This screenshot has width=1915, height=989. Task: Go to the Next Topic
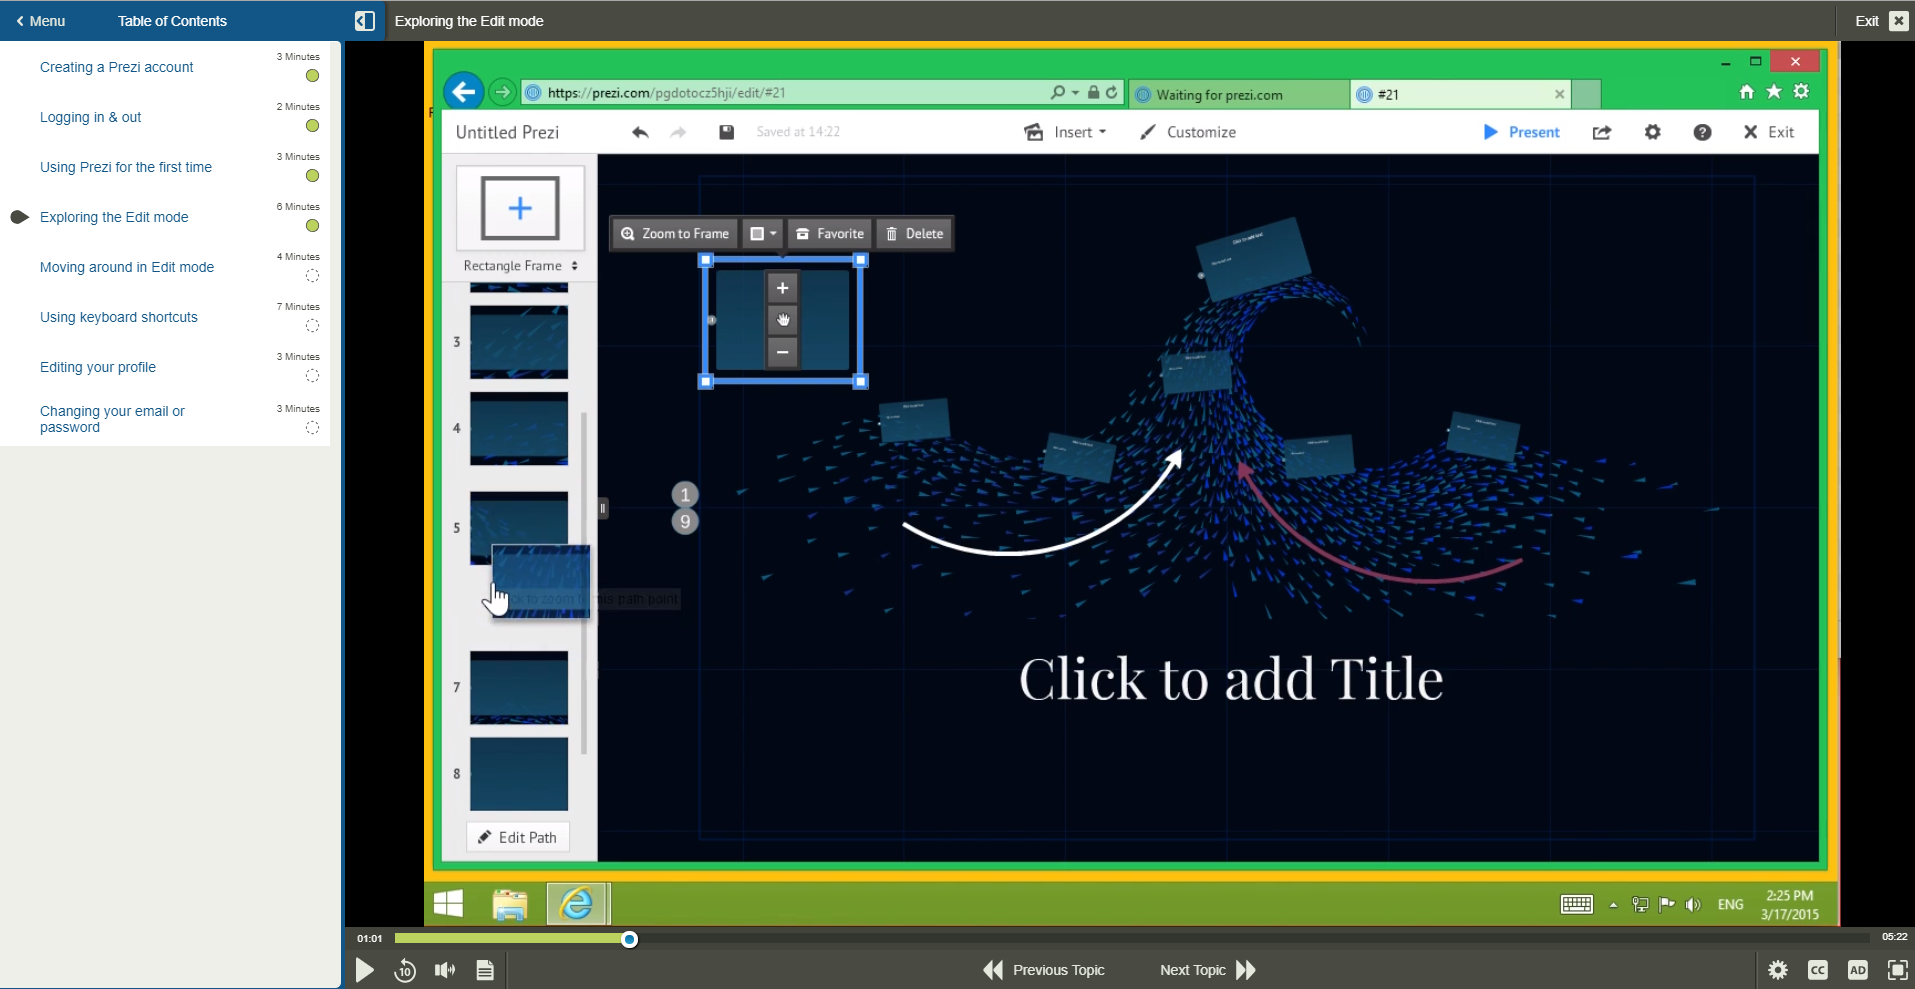[x=1192, y=969]
